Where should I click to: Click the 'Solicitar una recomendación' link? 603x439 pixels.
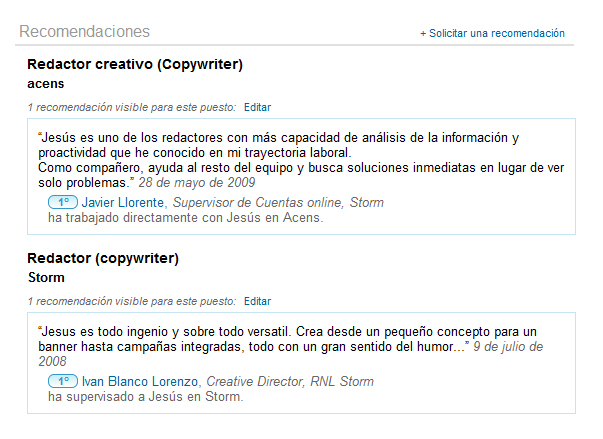[x=492, y=33]
